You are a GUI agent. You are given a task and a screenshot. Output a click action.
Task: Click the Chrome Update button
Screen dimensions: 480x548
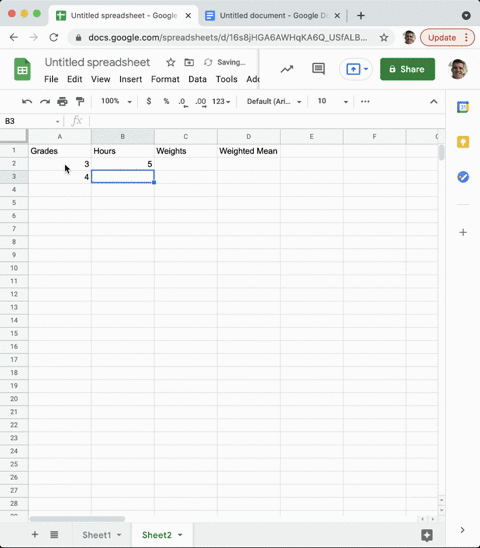[x=447, y=37]
